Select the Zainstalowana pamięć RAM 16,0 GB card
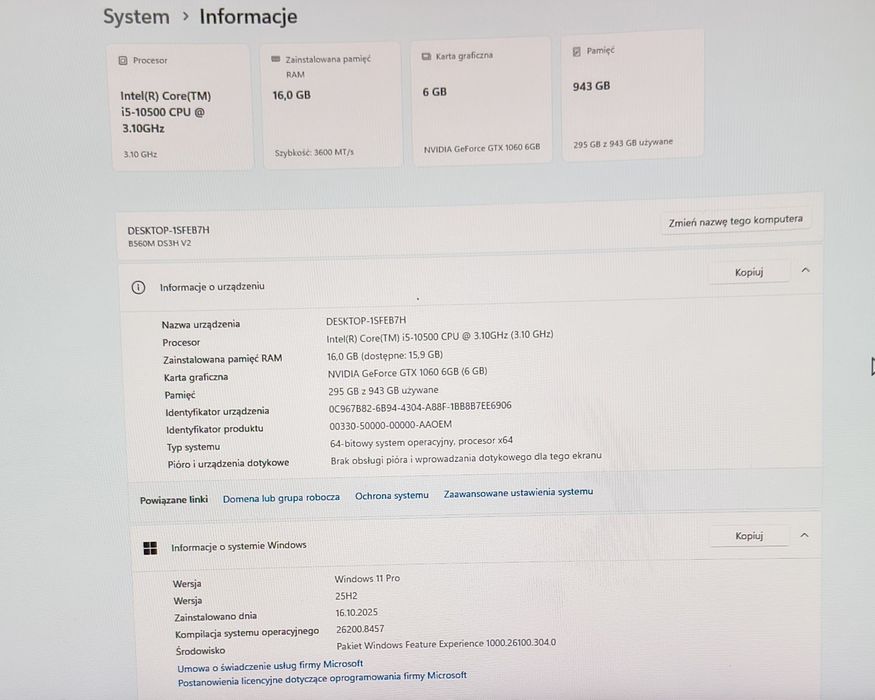The width and height of the screenshot is (875, 700). tap(331, 104)
